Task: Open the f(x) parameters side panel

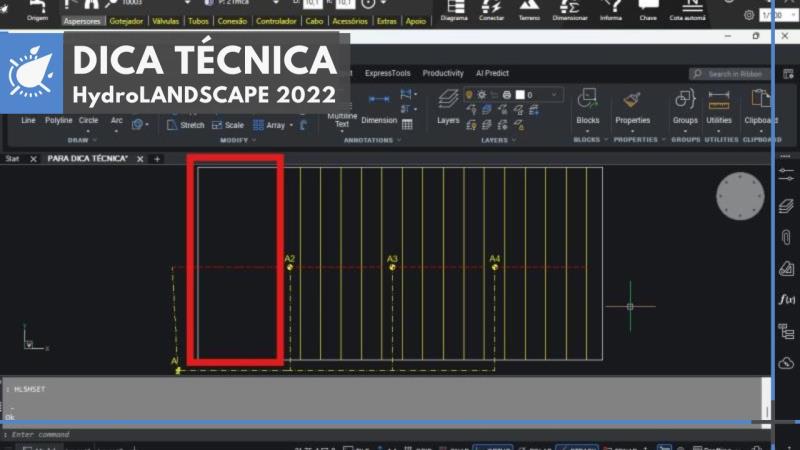Action: pyautogui.click(x=786, y=299)
